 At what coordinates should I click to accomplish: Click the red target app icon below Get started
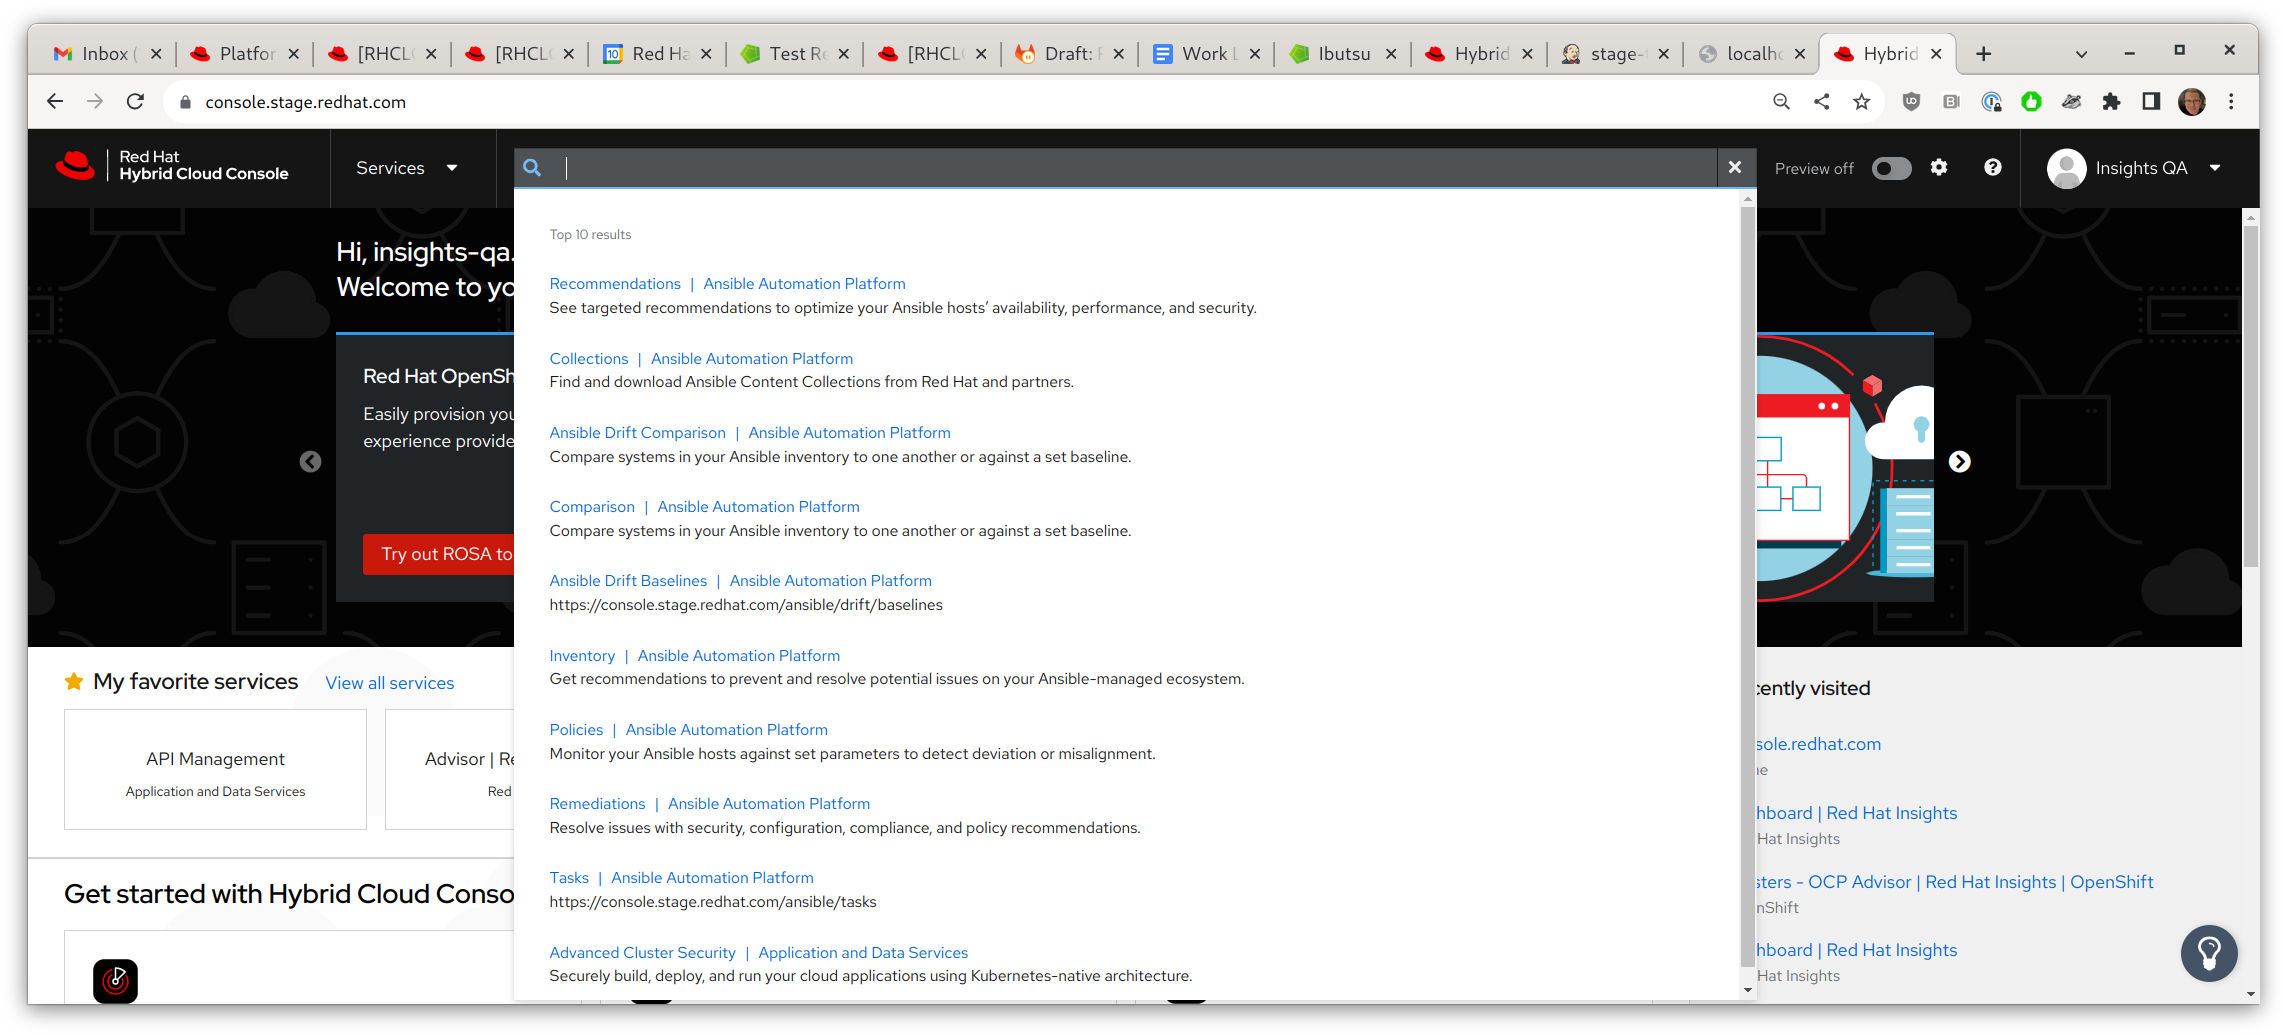[116, 981]
